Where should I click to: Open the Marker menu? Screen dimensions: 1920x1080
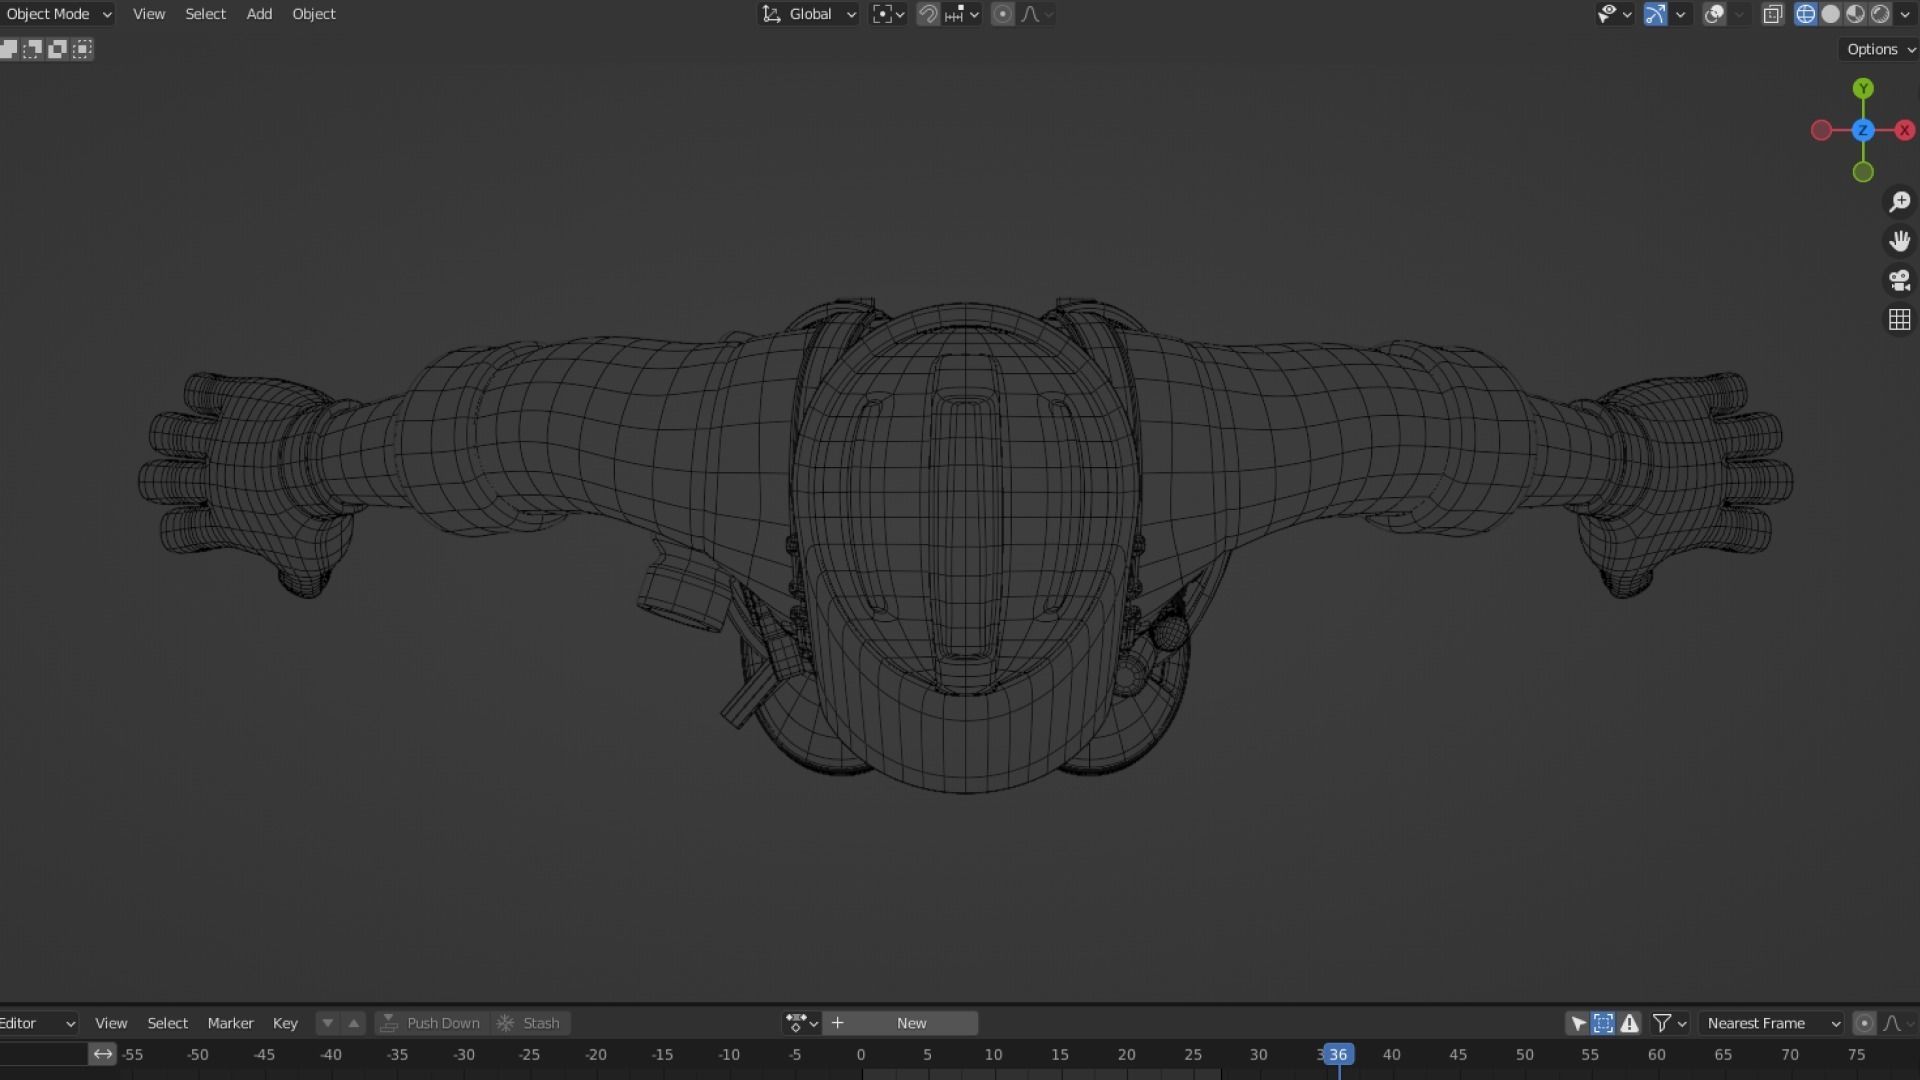[230, 1023]
